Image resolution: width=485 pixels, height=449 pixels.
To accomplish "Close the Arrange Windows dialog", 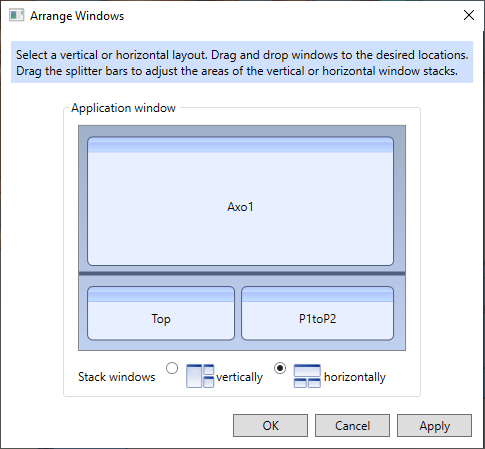I will pos(469,15).
